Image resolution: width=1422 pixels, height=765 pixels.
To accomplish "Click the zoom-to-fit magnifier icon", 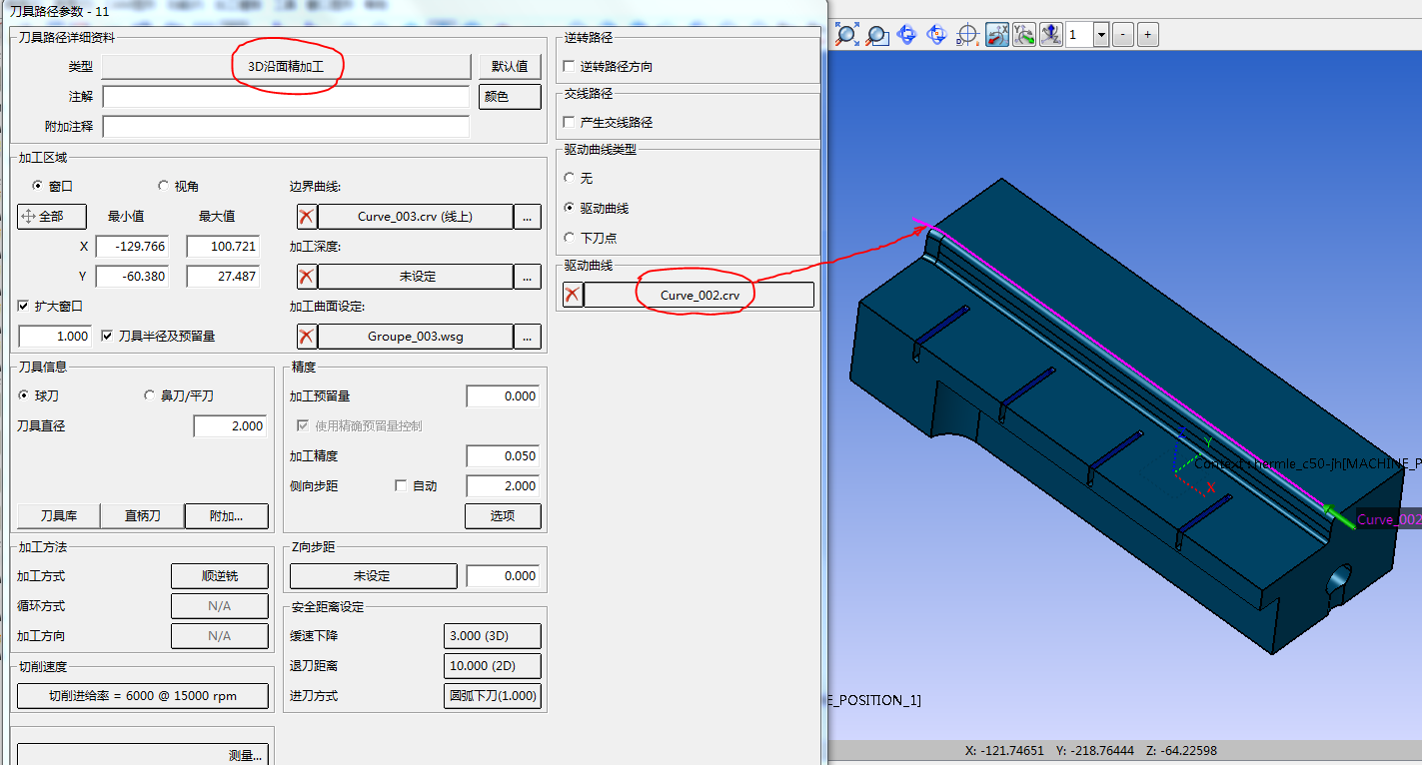I will point(847,35).
